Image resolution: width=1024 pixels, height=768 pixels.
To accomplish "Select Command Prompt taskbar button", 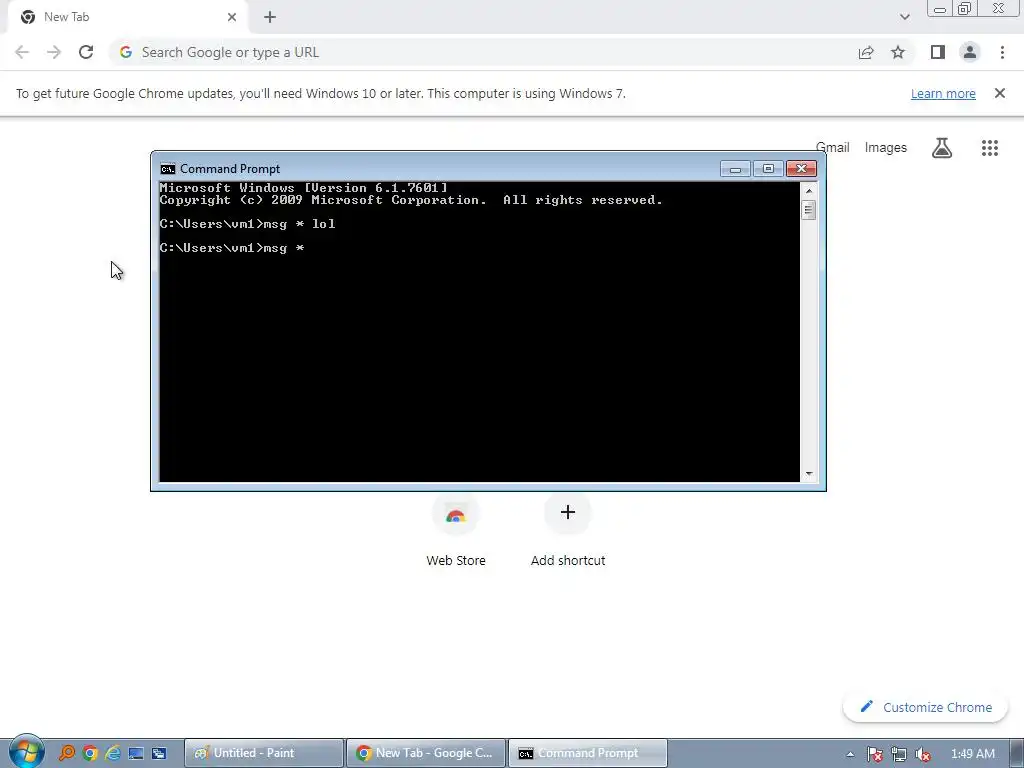I will [588, 753].
